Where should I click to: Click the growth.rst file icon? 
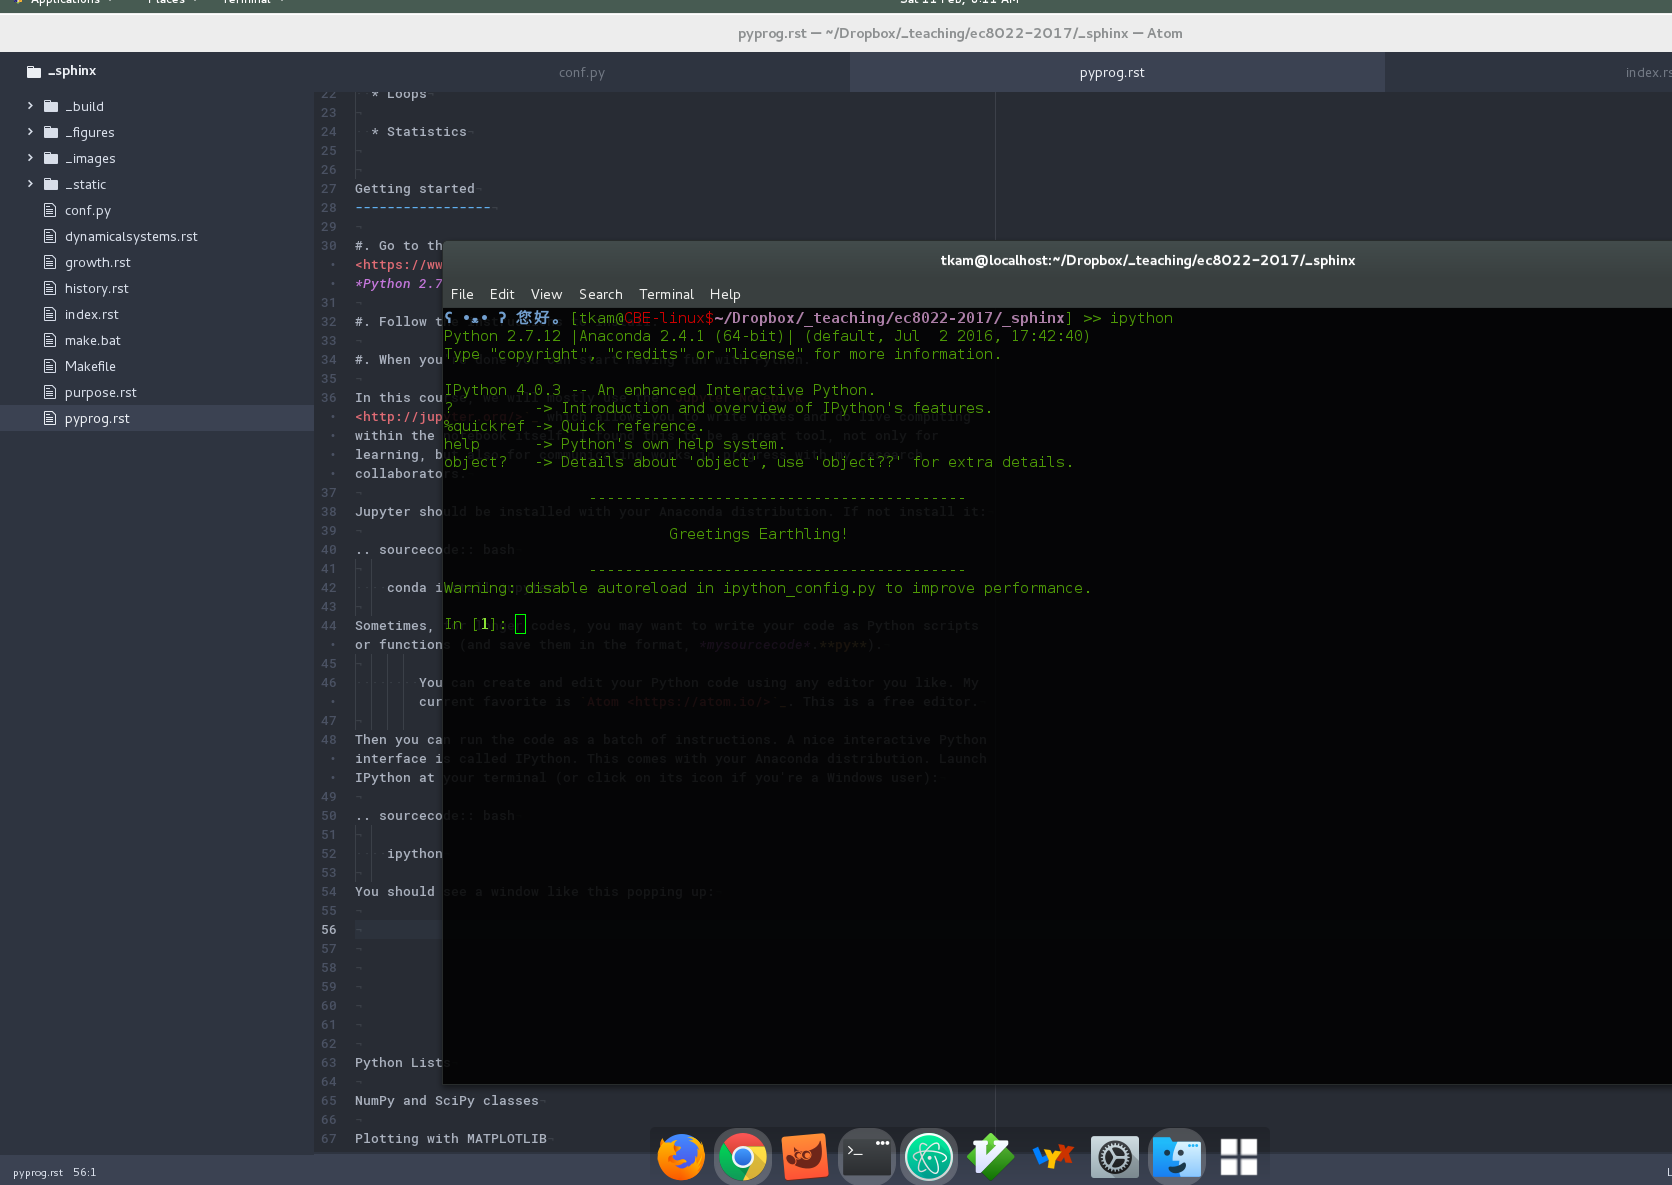tap(50, 262)
